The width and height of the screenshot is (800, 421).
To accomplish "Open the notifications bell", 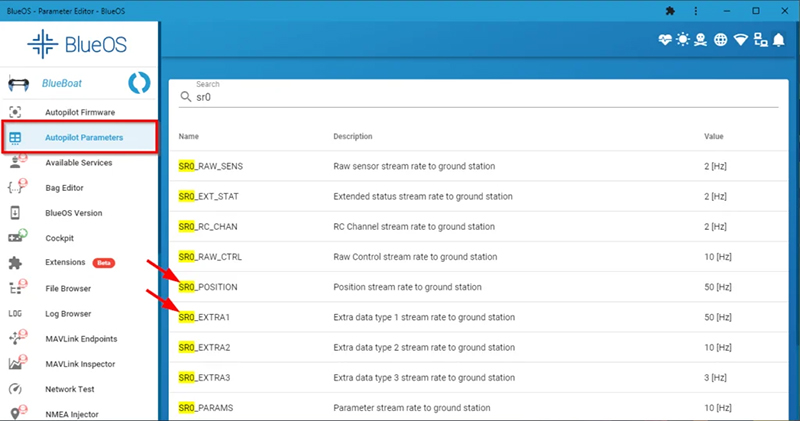I will click(x=776, y=41).
